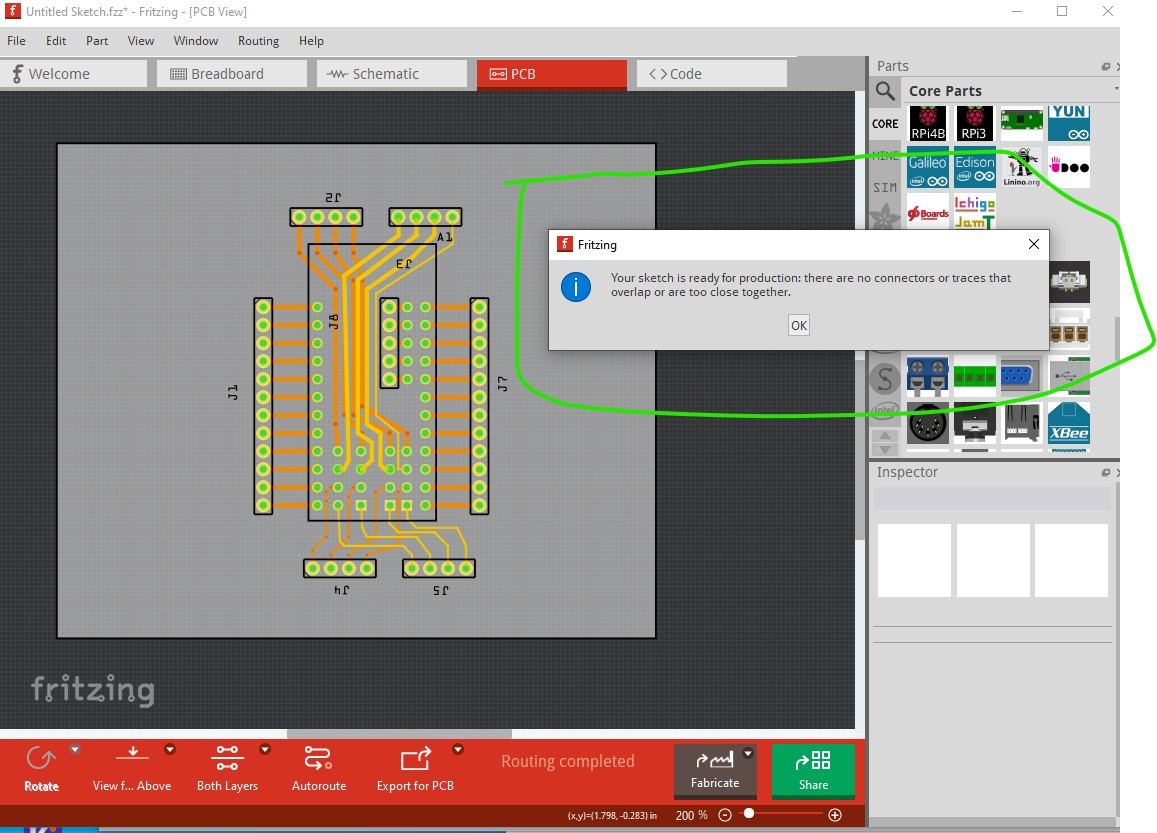
Task: Click the Fabricate icon button
Action: click(714, 762)
